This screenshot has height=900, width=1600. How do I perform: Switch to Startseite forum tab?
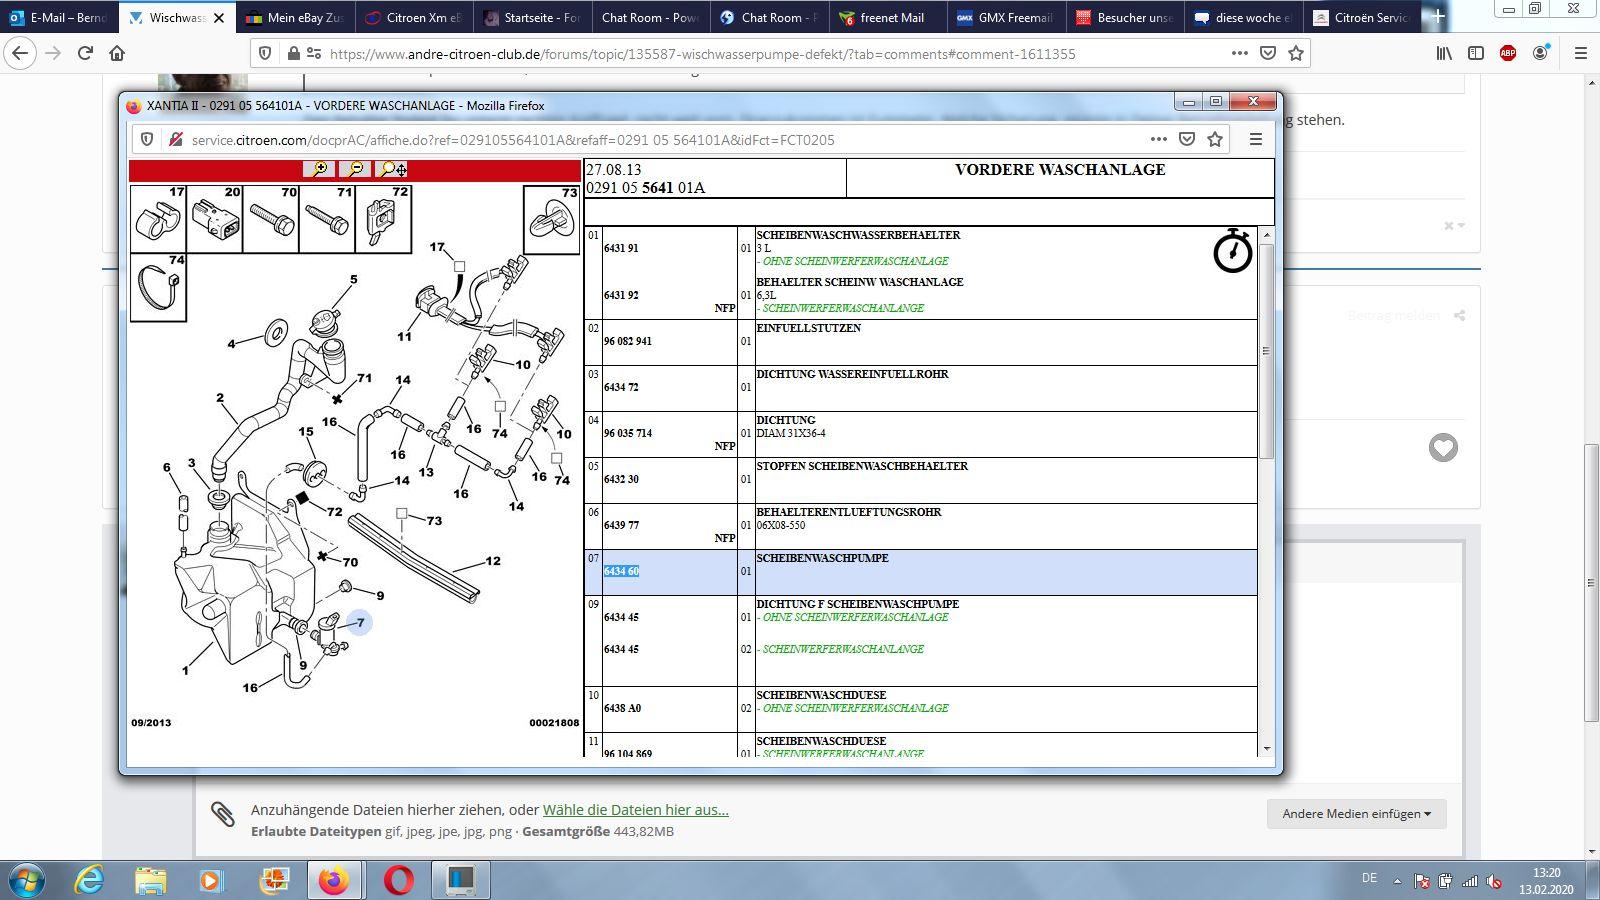pos(531,18)
